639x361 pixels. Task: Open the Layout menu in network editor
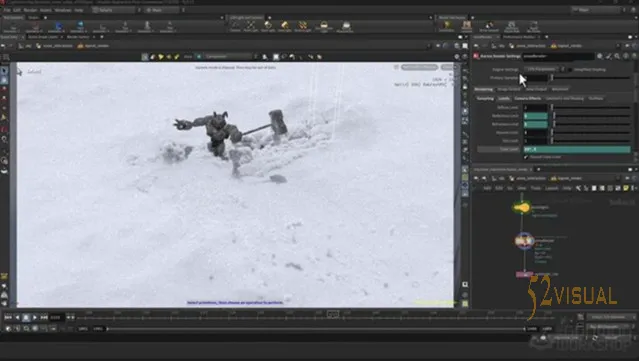(551, 188)
